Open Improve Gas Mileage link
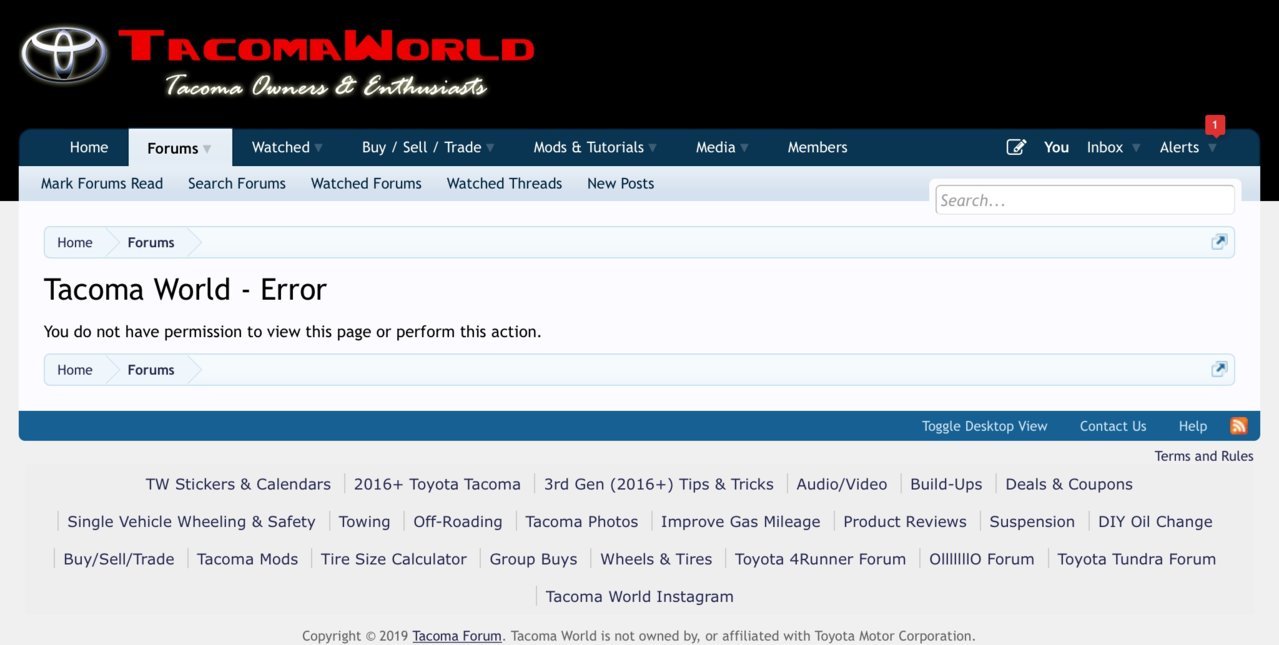The height and width of the screenshot is (645, 1279). click(x=741, y=521)
